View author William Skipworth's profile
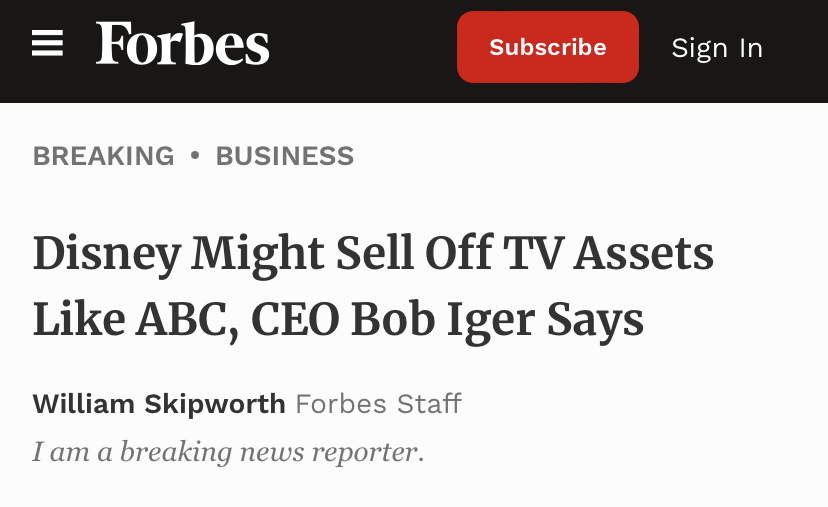The image size is (828, 507). pos(159,404)
